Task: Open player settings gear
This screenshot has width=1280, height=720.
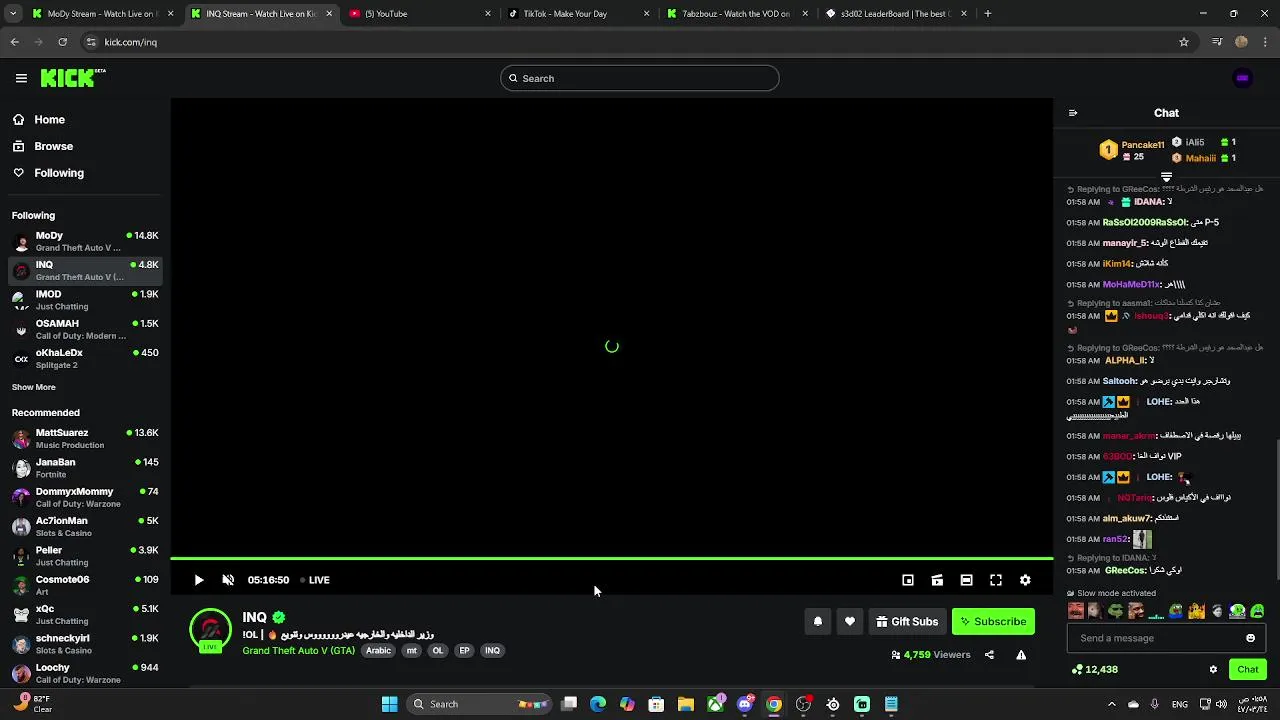Action: click(x=1025, y=580)
